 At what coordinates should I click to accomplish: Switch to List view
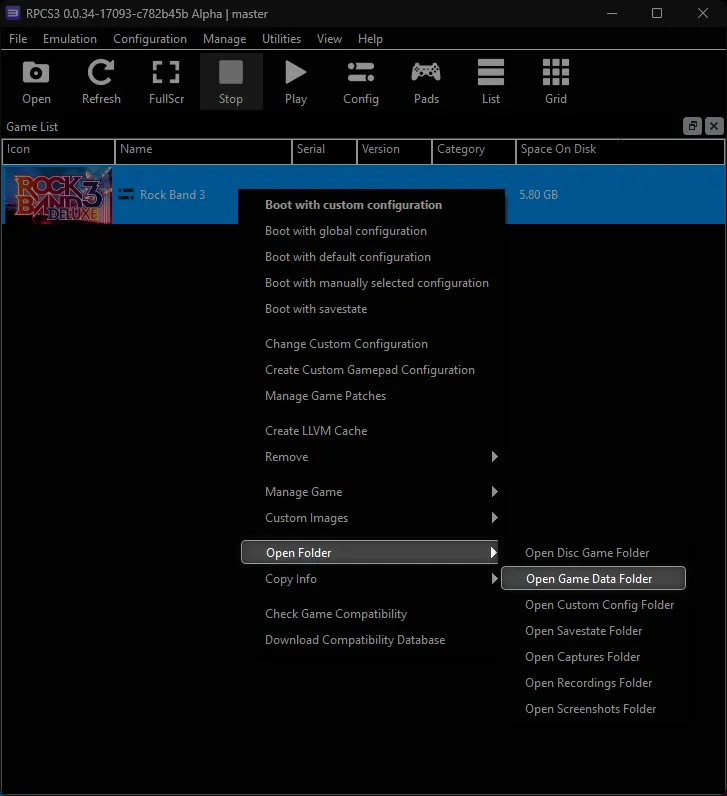(x=491, y=82)
